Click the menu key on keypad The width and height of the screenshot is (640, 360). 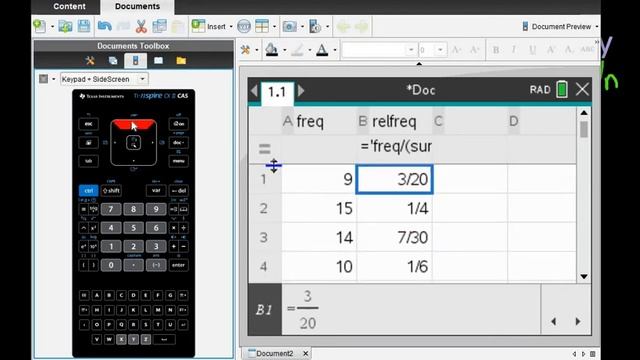(179, 161)
